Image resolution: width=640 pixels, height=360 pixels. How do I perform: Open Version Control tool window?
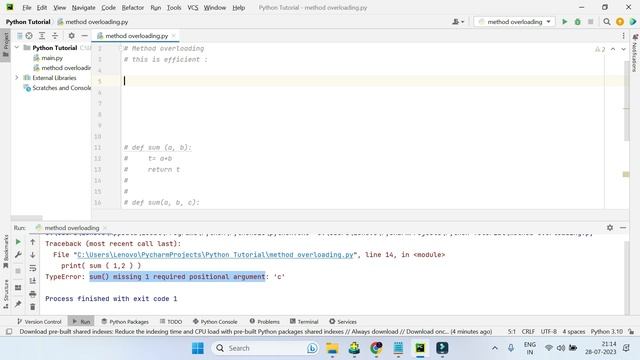[x=39, y=322]
